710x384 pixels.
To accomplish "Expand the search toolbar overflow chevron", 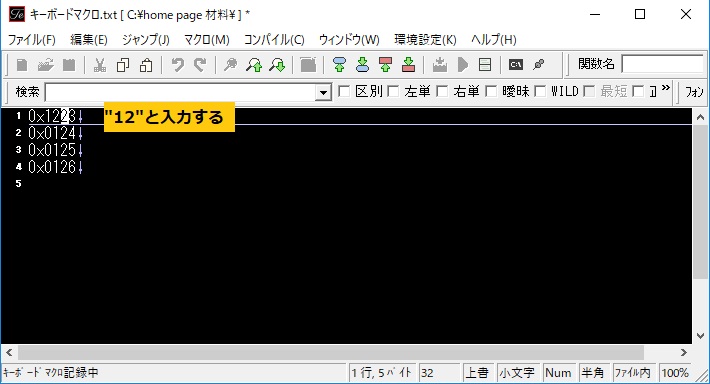I will [x=665, y=88].
